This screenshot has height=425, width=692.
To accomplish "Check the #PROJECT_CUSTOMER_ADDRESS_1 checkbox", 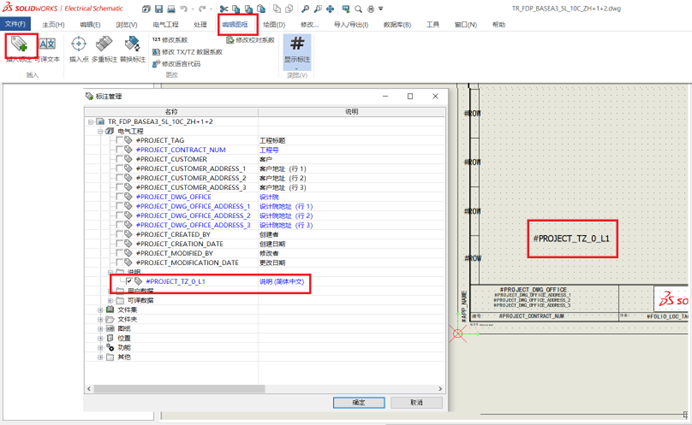I will tap(119, 168).
